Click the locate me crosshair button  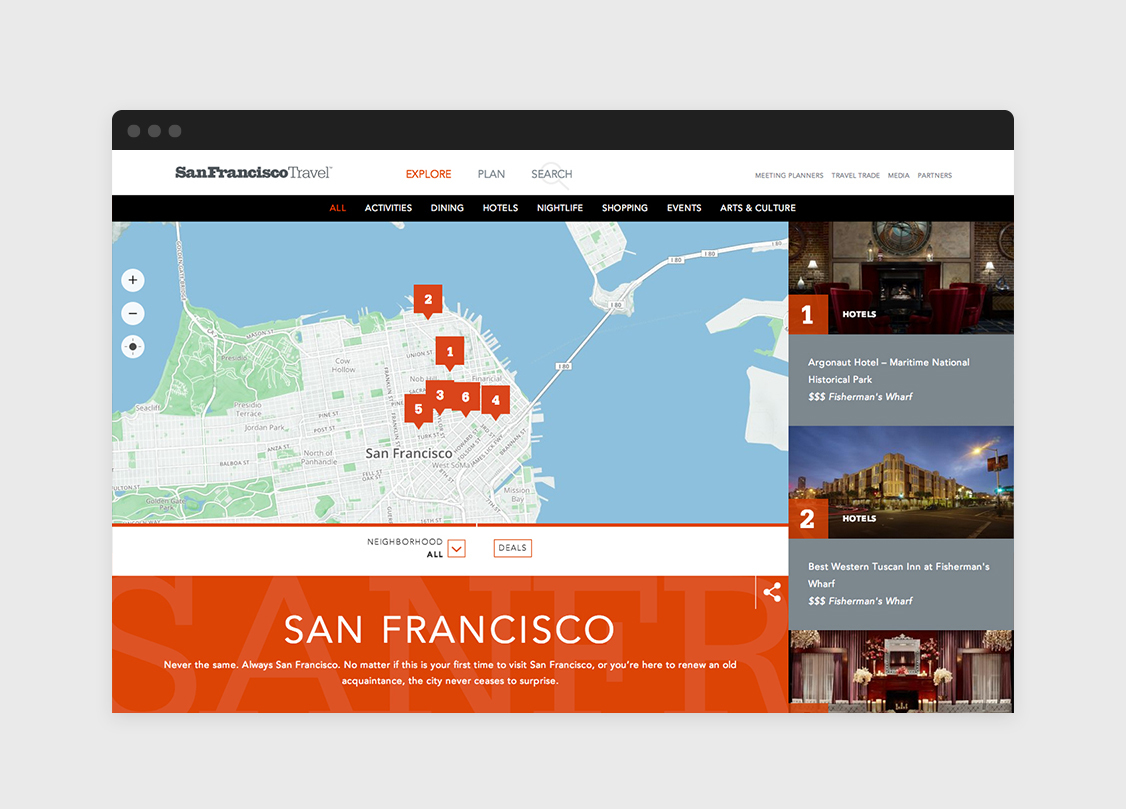tap(133, 347)
